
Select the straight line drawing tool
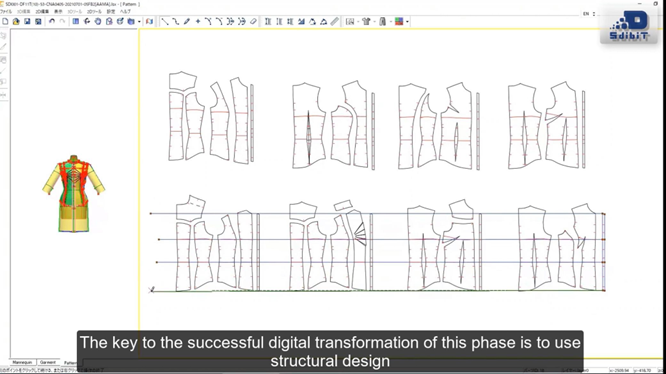tap(165, 21)
